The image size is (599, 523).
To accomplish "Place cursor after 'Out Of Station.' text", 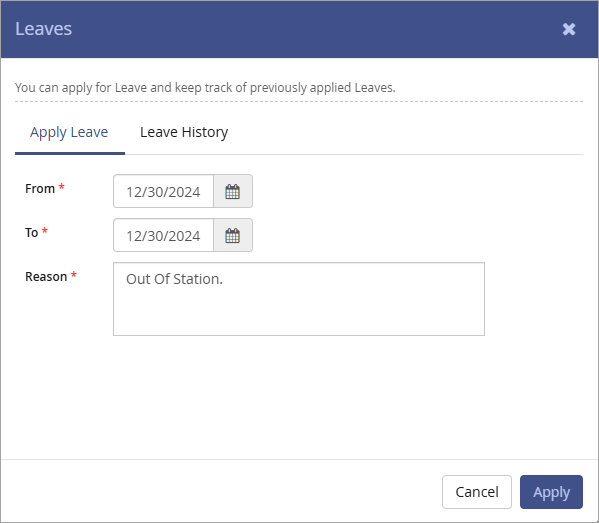I will (224, 279).
